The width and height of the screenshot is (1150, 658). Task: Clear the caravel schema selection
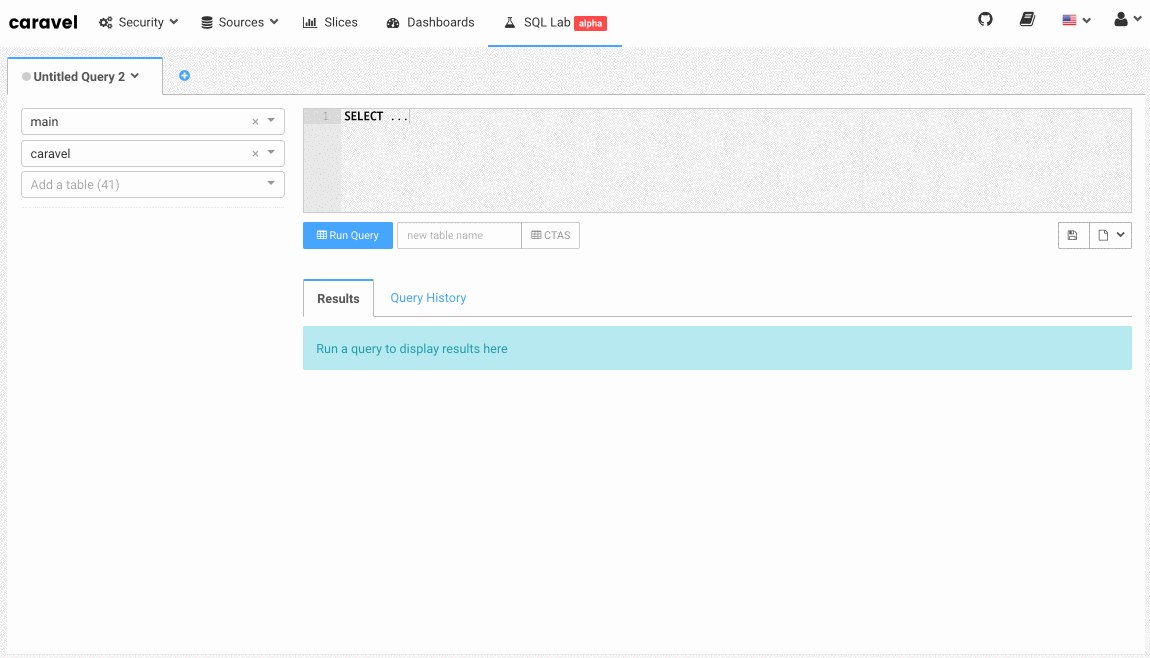(x=255, y=153)
